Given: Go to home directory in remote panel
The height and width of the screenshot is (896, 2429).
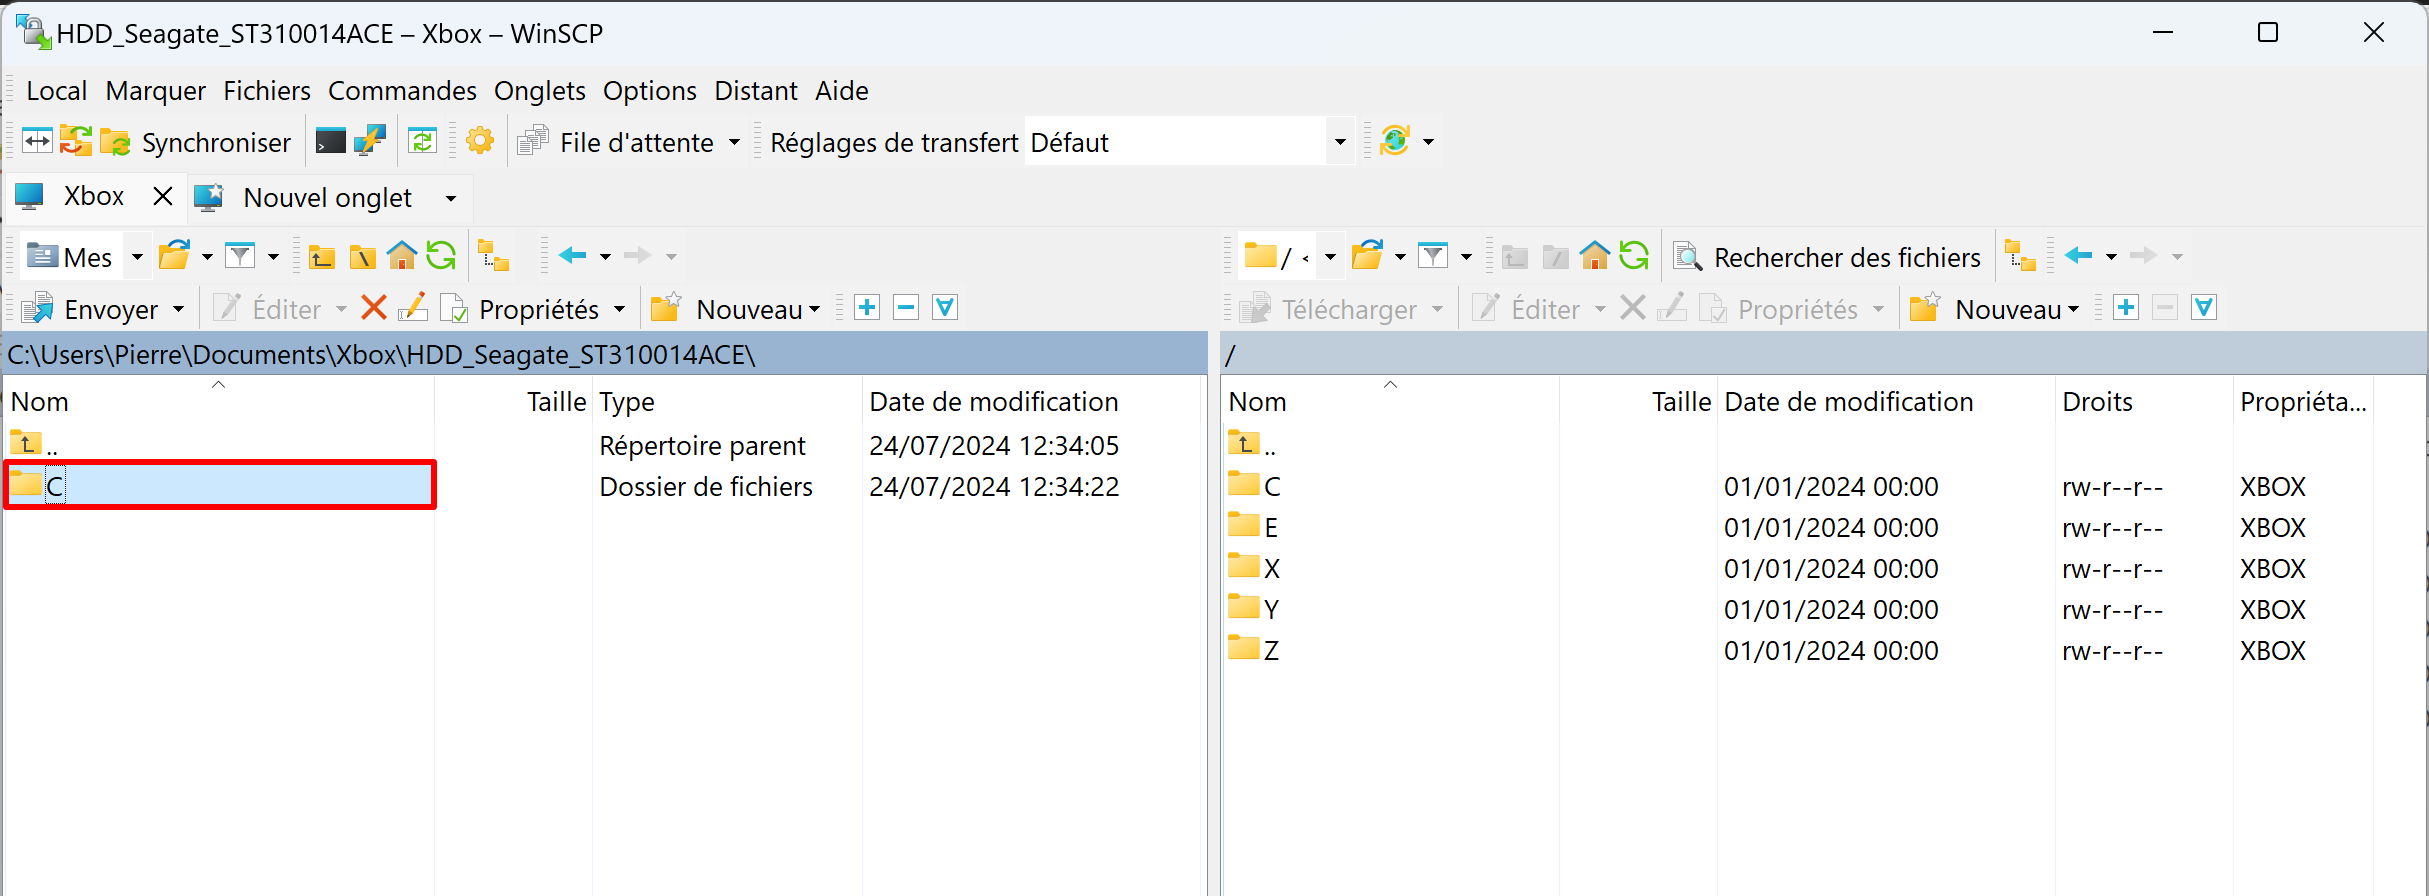Looking at the screenshot, I should coord(1595,257).
